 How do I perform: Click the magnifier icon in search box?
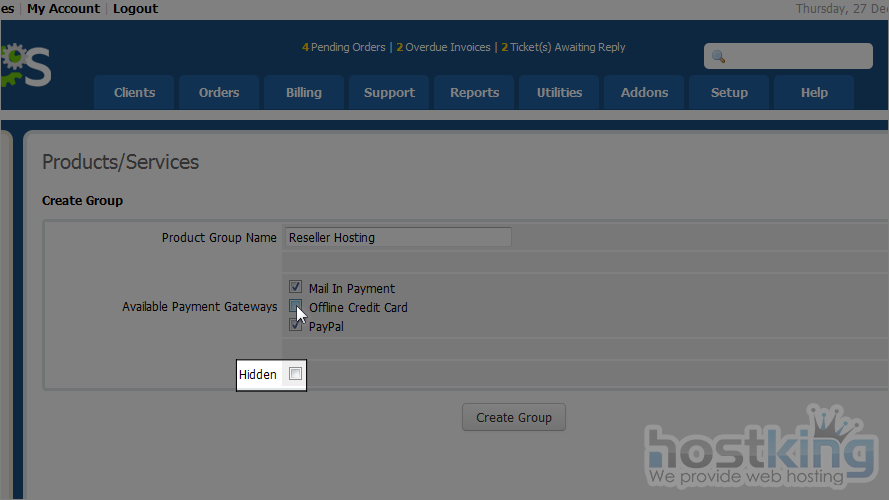(x=718, y=57)
